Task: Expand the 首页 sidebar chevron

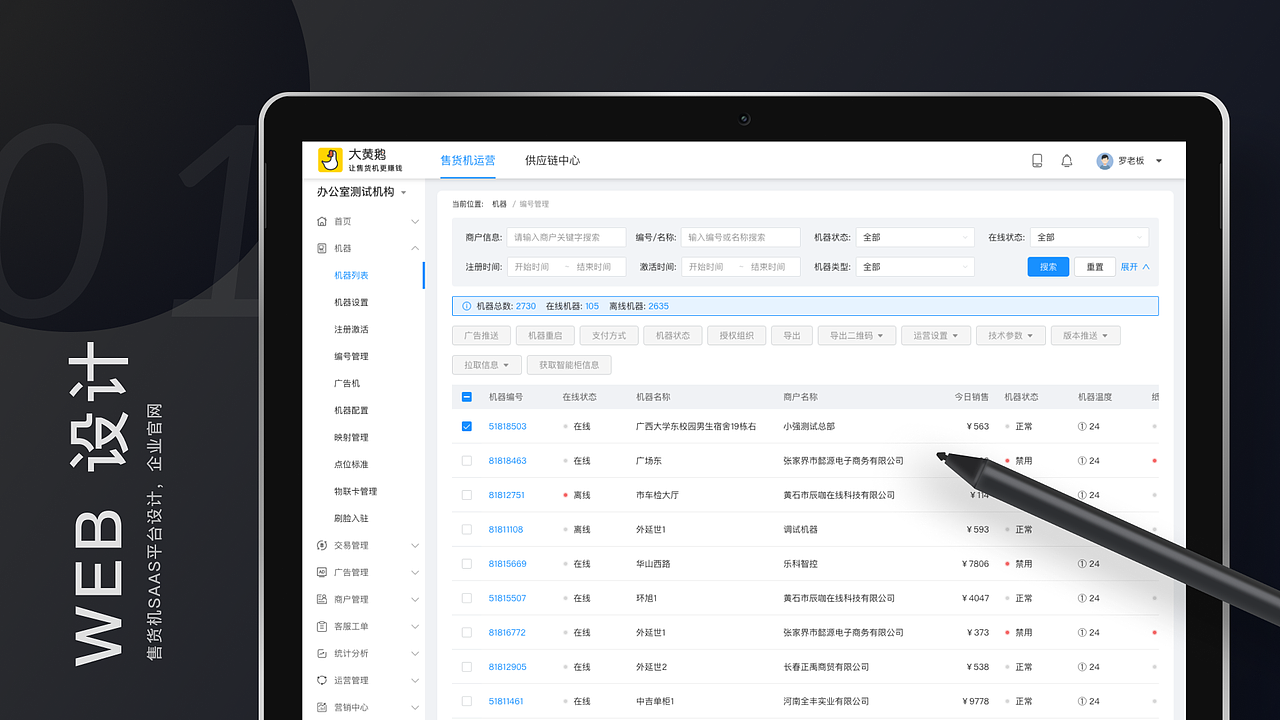Action: [415, 221]
